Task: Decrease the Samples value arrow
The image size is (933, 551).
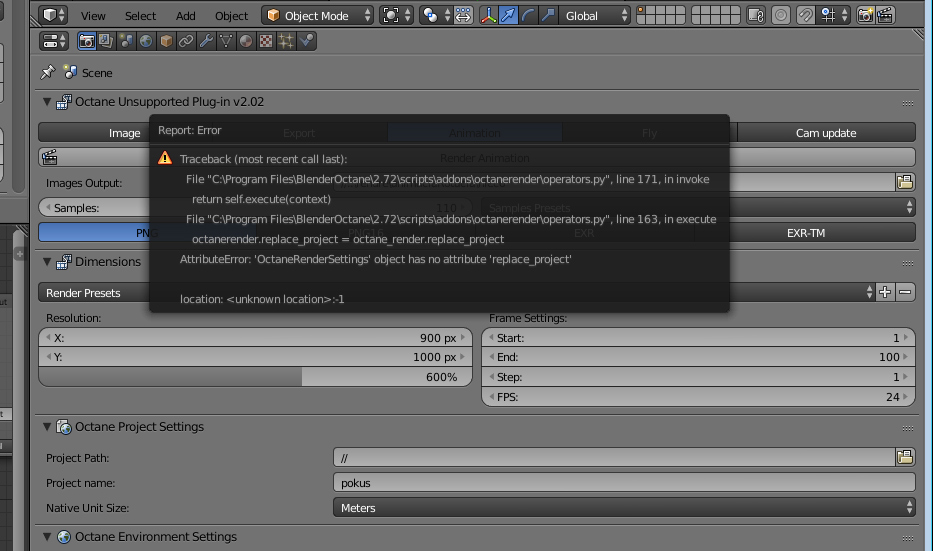Action: [x=48, y=208]
